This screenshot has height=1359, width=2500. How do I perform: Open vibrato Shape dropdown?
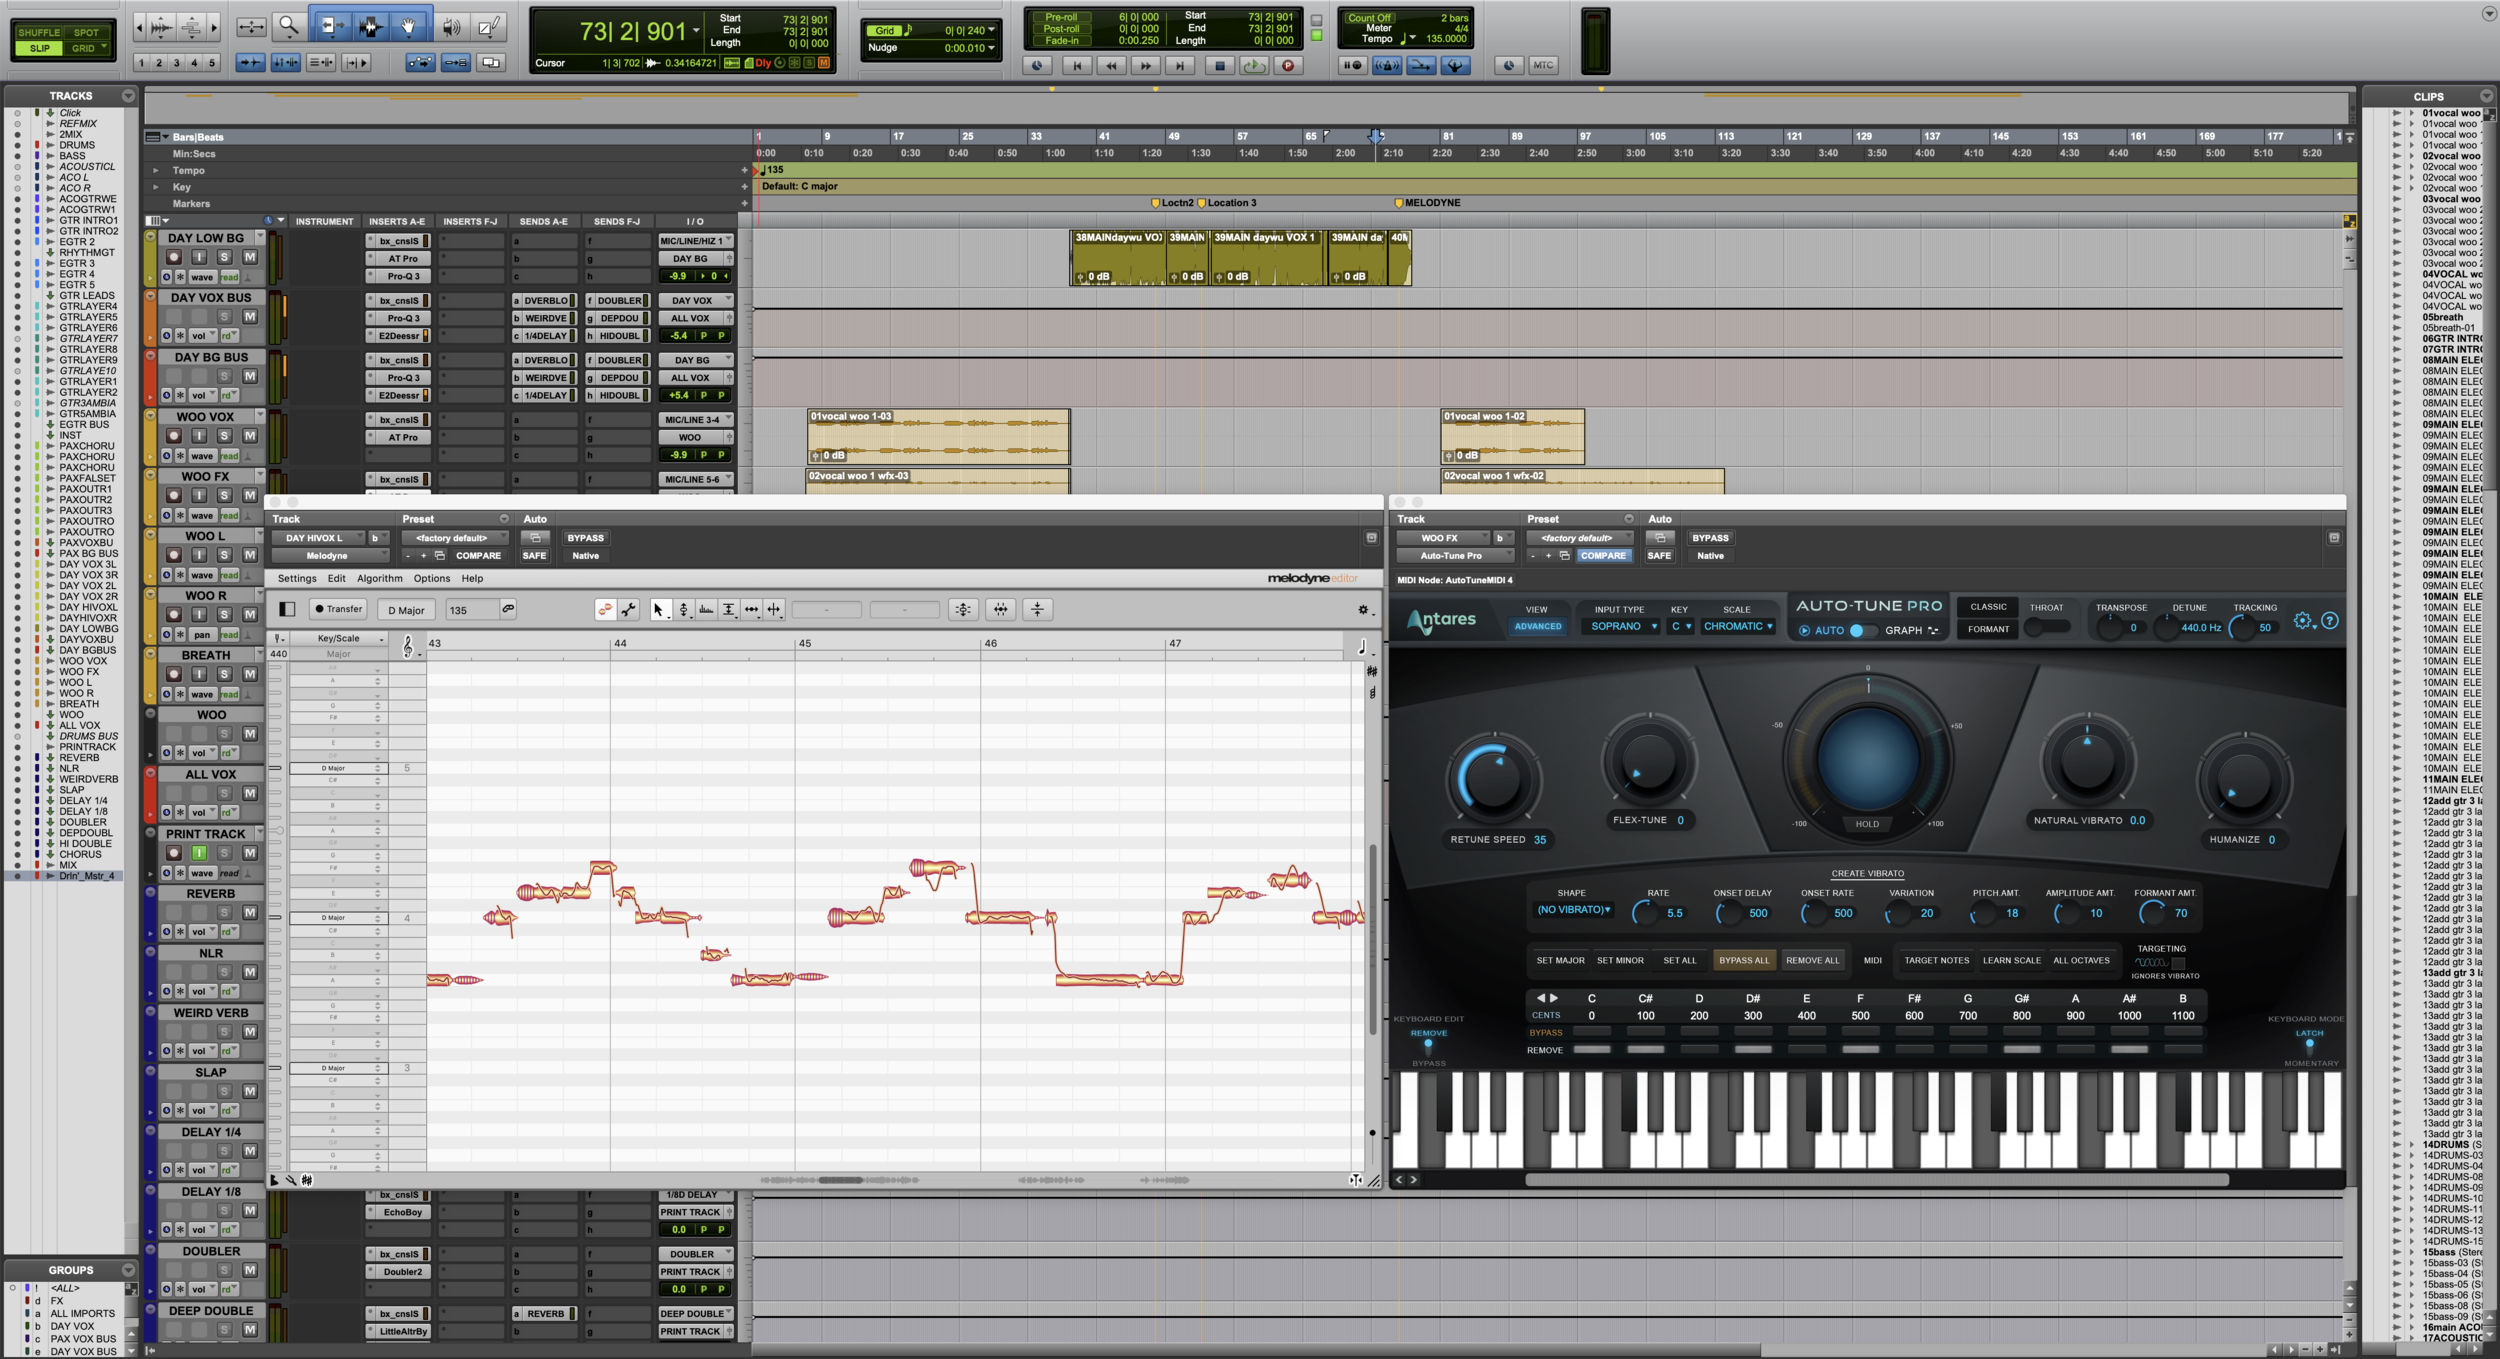coord(1573,910)
